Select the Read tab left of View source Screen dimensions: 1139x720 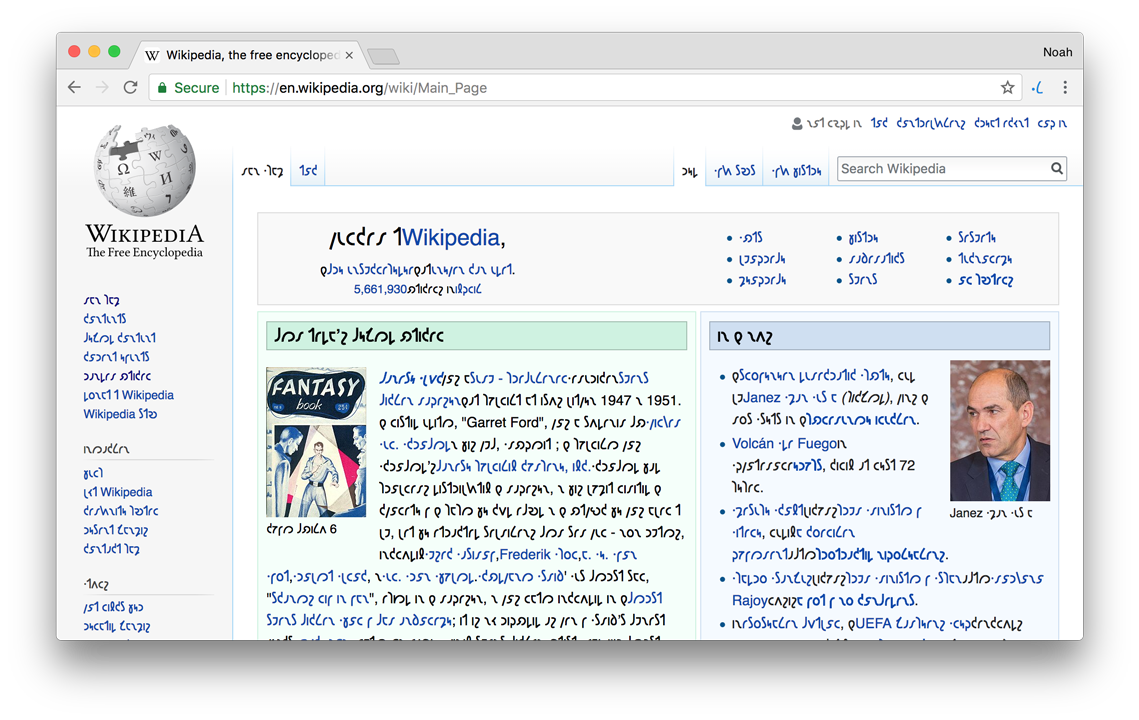pyautogui.click(x=689, y=171)
